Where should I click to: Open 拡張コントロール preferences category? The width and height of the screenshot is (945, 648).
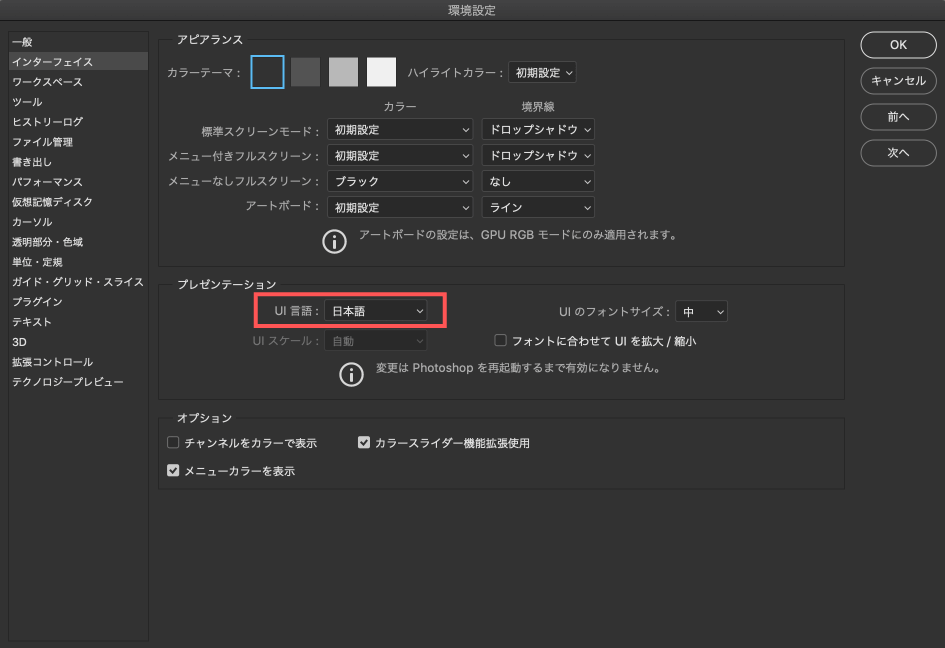tap(78, 362)
